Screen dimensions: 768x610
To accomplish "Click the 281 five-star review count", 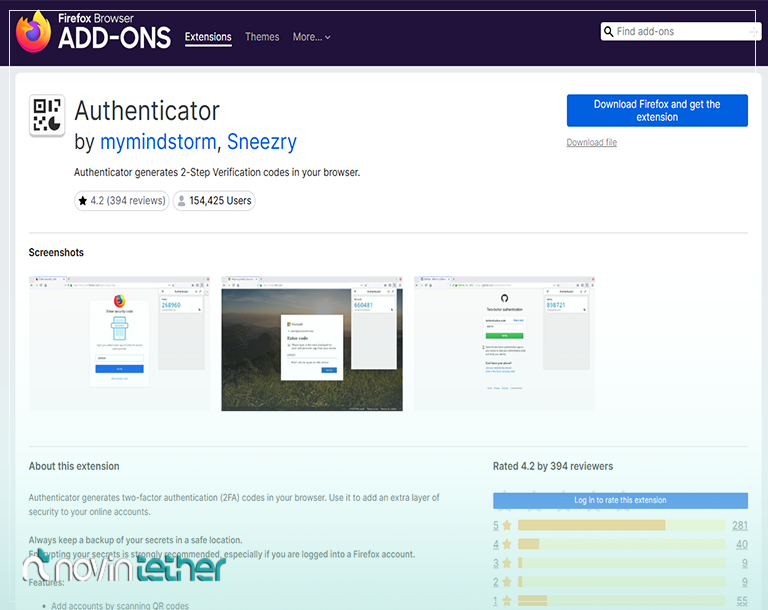I will [x=740, y=526].
